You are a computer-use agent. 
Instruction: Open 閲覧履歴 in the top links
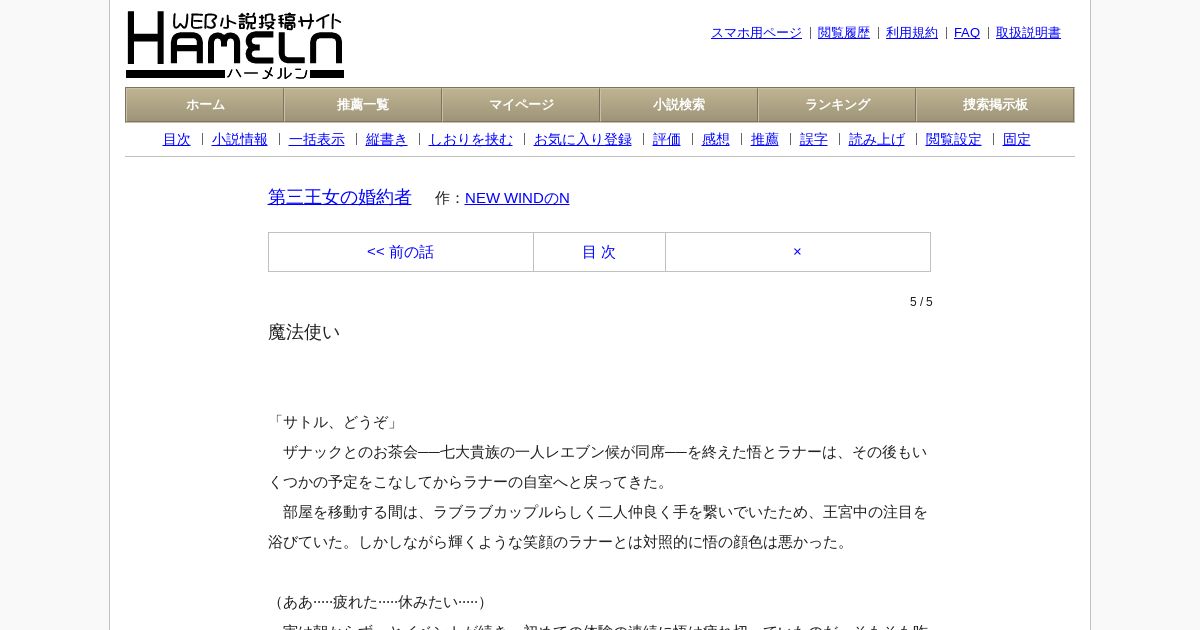(x=844, y=33)
